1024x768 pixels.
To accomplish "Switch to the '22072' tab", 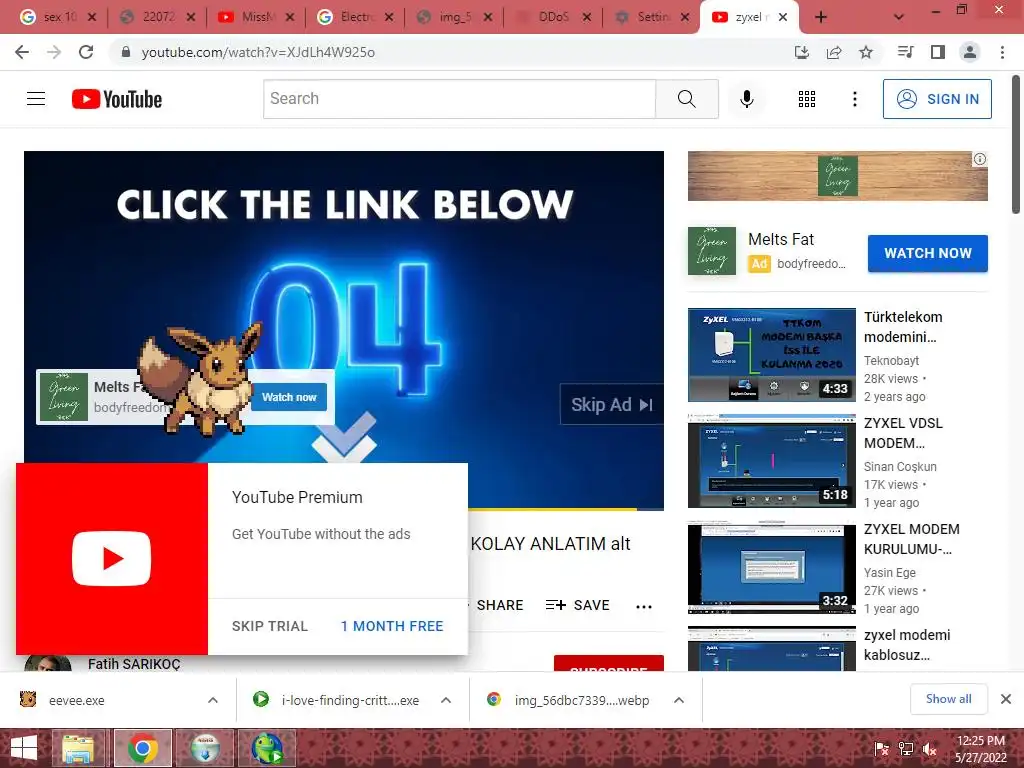I will coord(157,17).
